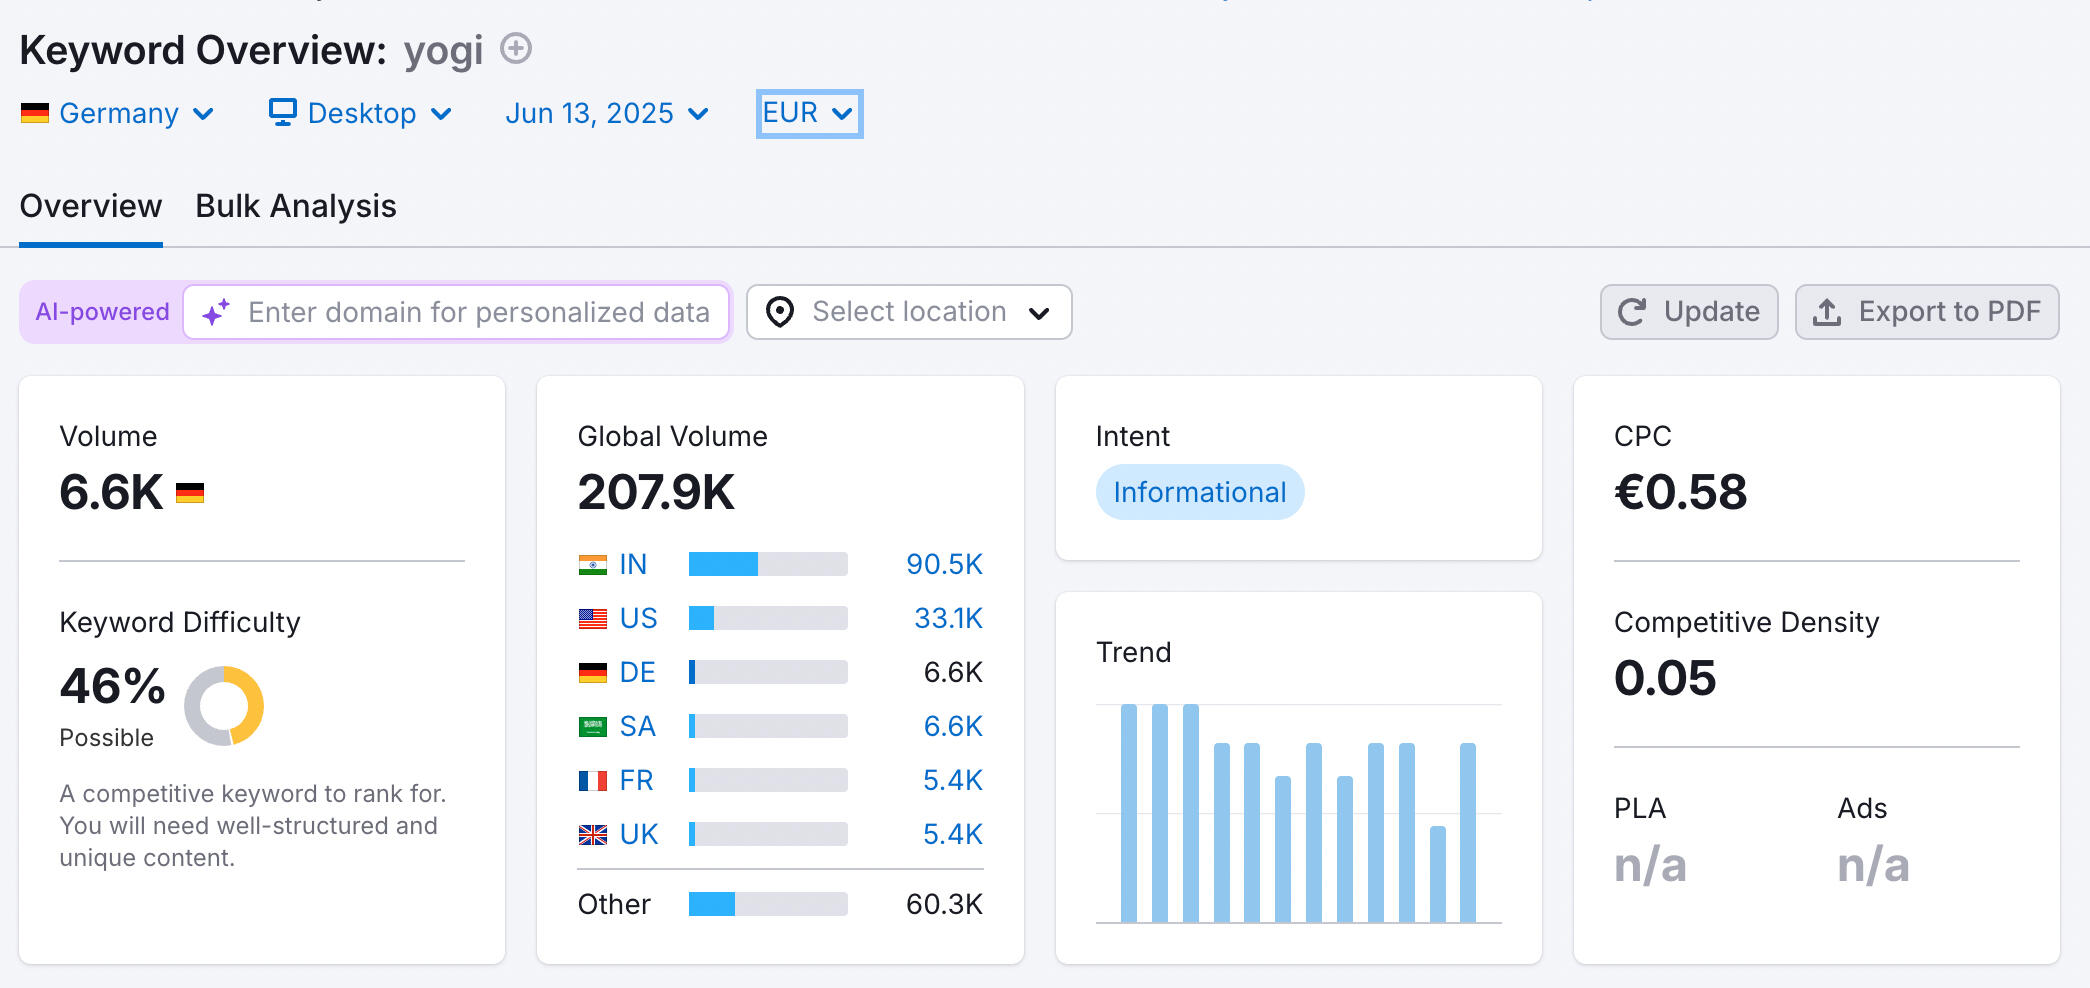Click the Keyword Difficulty donut chart
The height and width of the screenshot is (988, 2090).
tap(224, 706)
